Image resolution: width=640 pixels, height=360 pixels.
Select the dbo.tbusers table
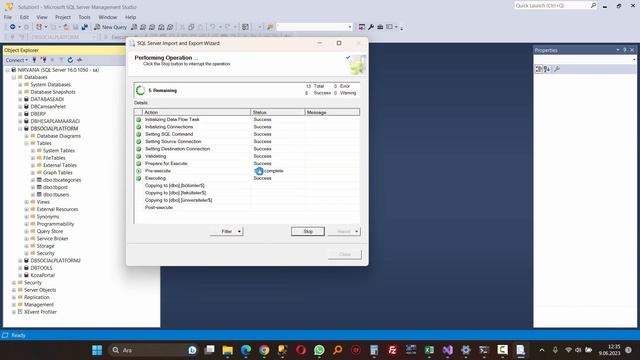click(56, 195)
